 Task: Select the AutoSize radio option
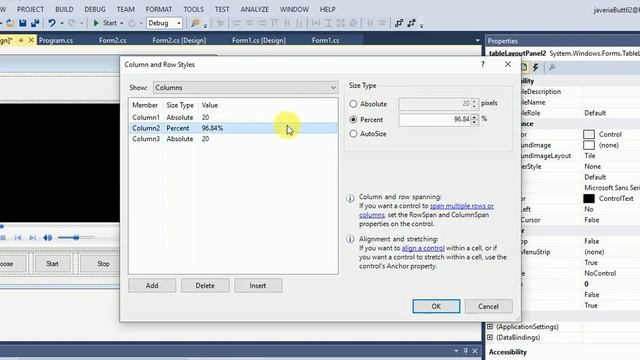(353, 133)
